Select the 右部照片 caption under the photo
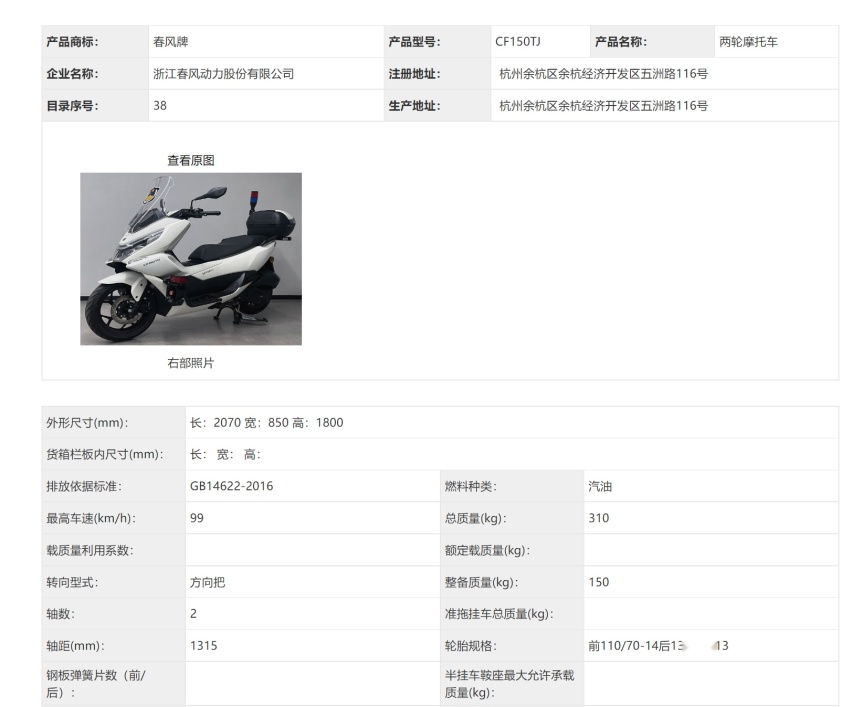Image resolution: width=852 pixels, height=707 pixels. pos(191,363)
